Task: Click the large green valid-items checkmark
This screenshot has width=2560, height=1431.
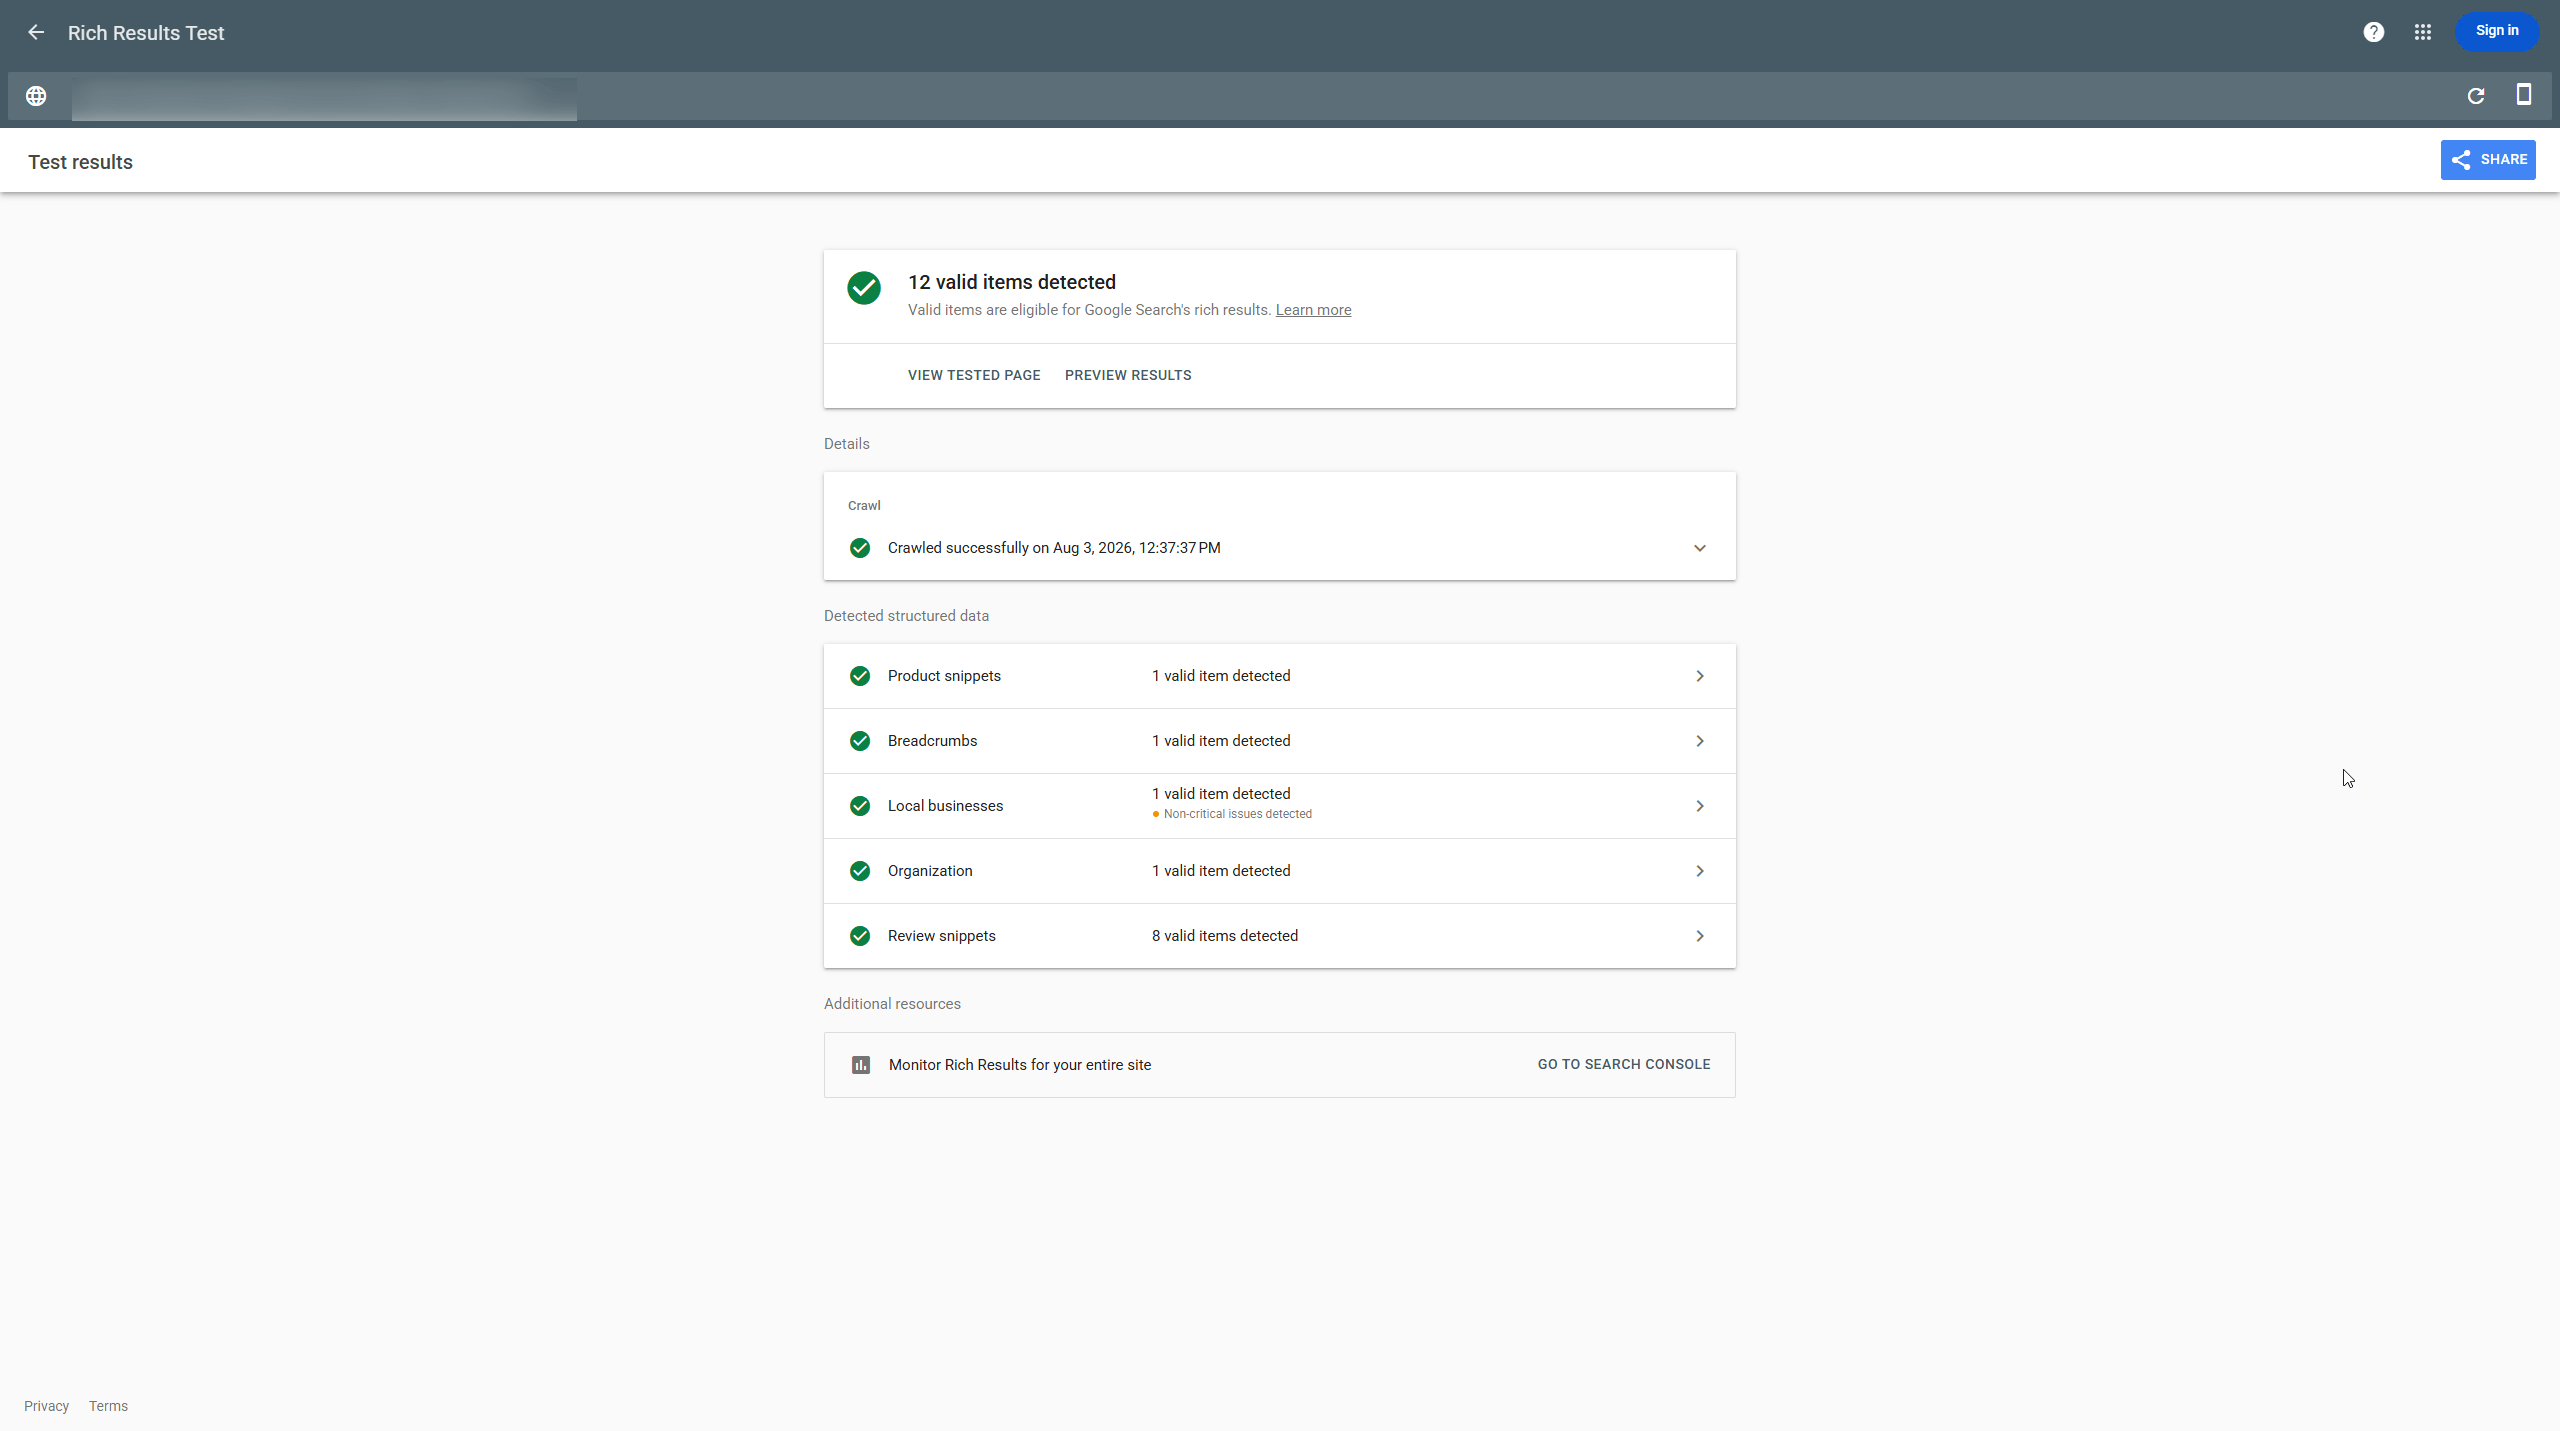Action: 864,288
